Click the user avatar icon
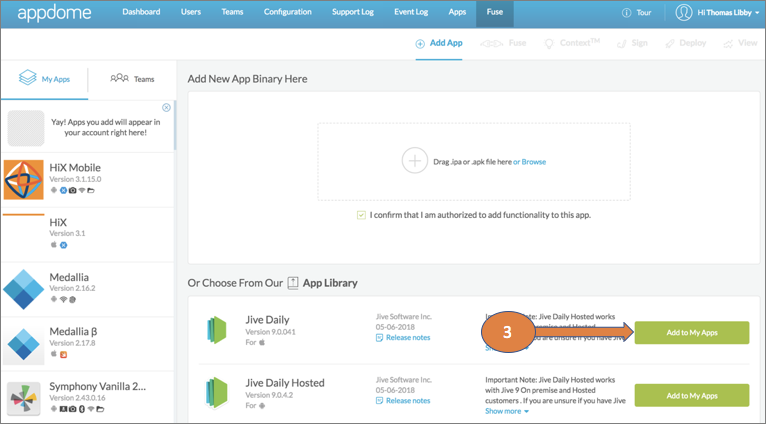The width and height of the screenshot is (766, 424). pos(684,13)
